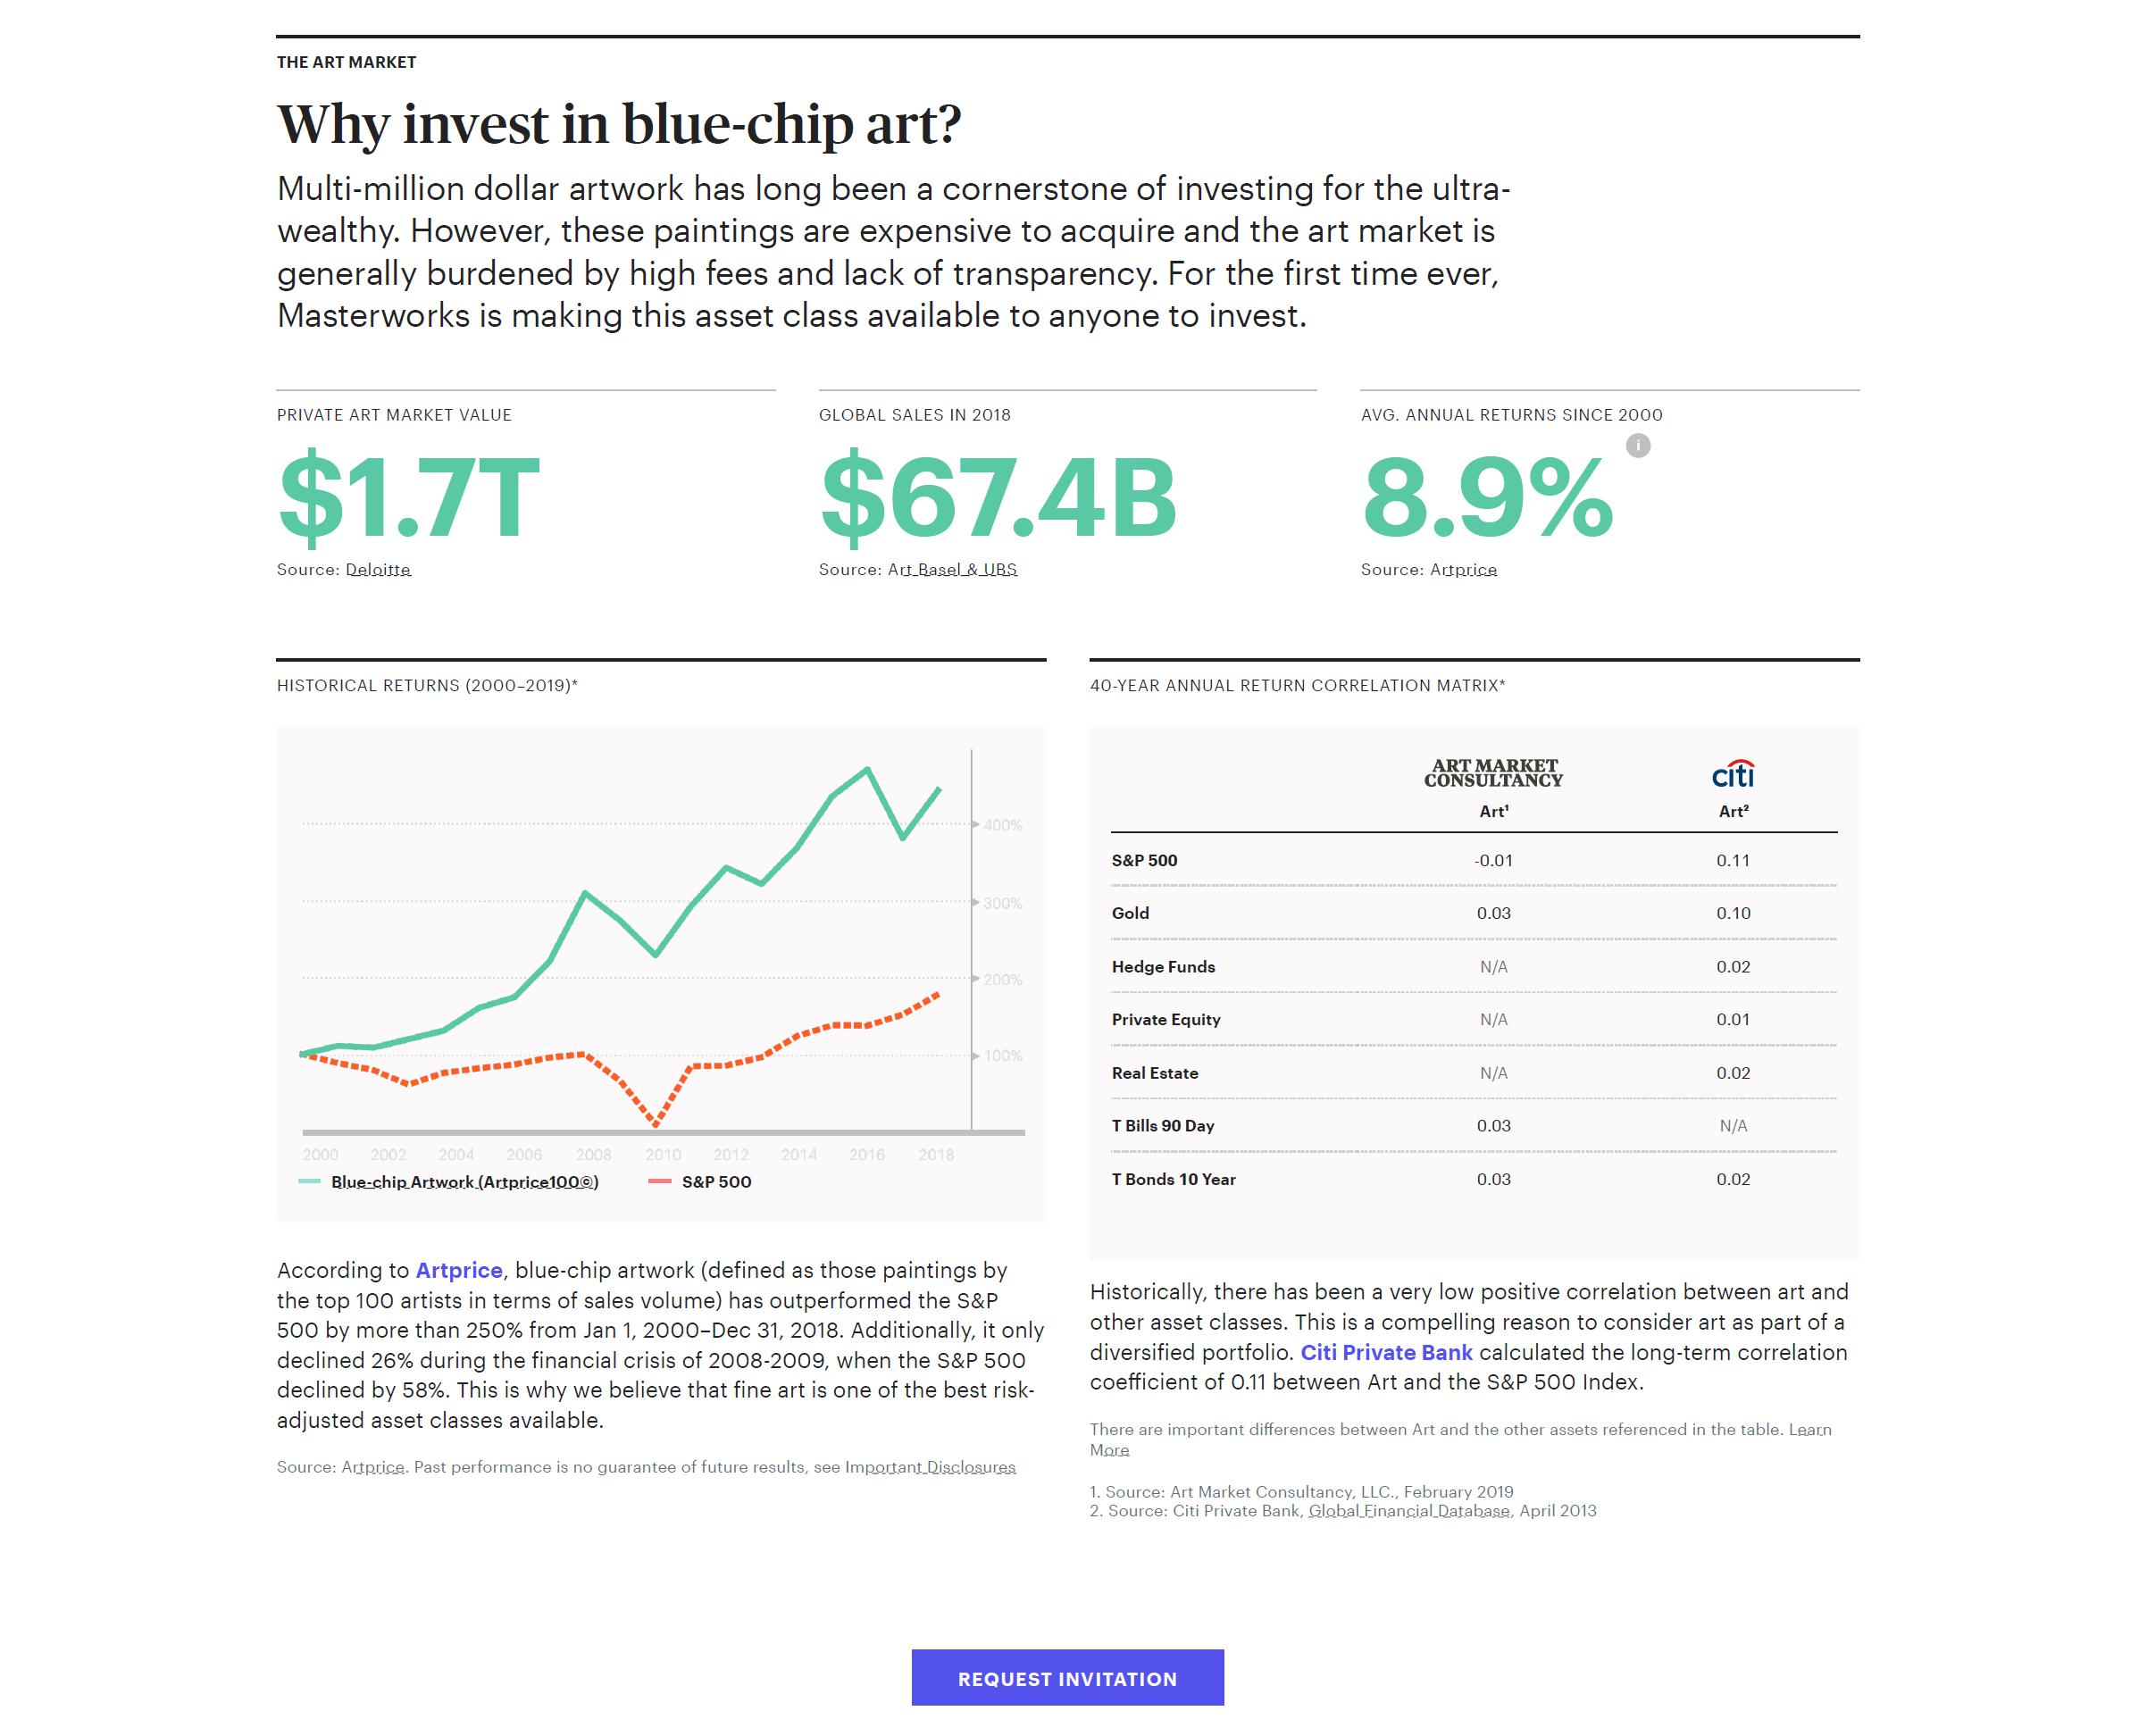Open the Global Financial Database link
This screenshot has width=2147, height=1736.
[1409, 1511]
